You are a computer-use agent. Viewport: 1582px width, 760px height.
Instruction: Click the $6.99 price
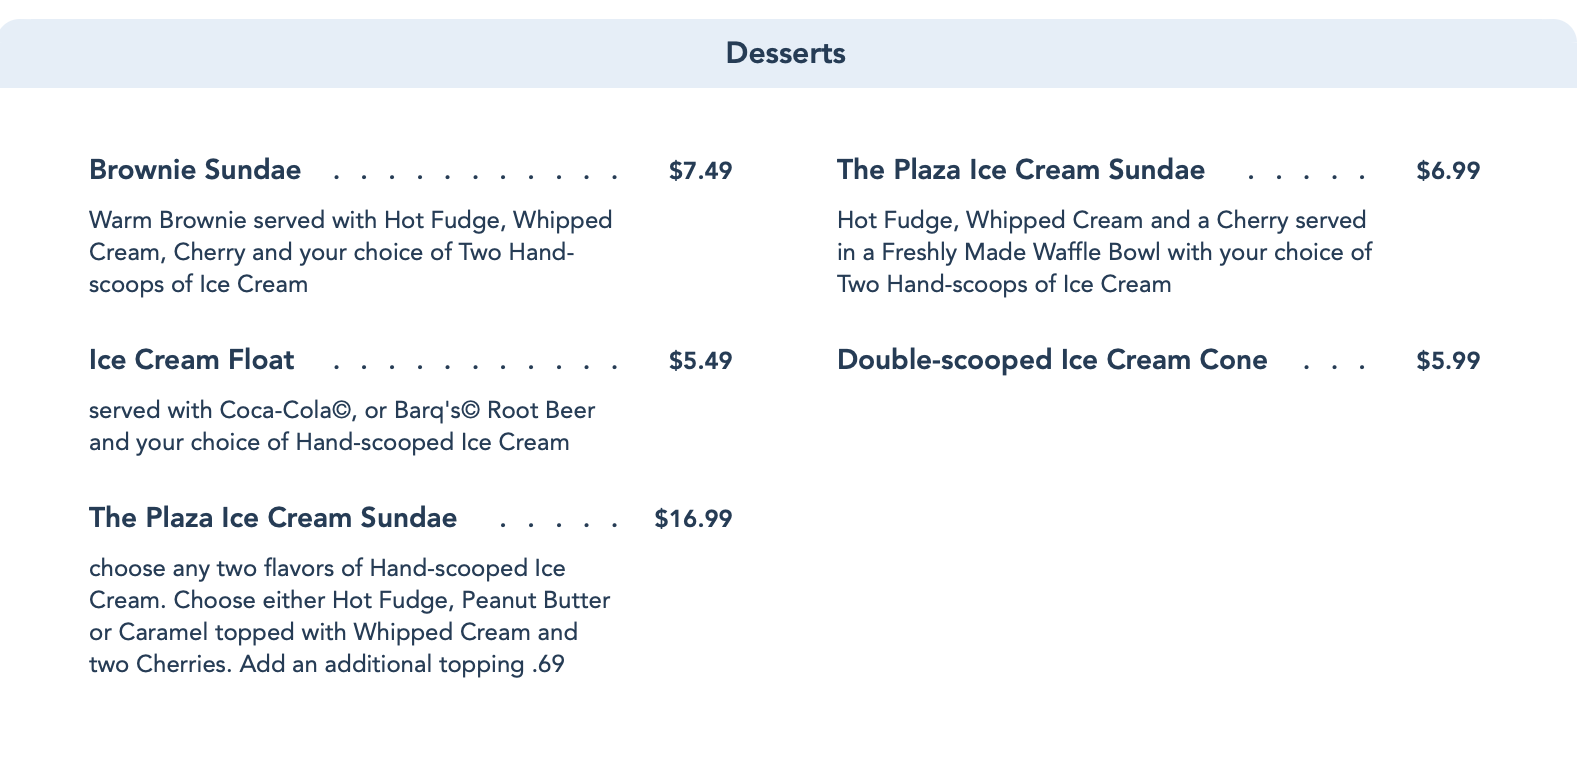(1448, 171)
